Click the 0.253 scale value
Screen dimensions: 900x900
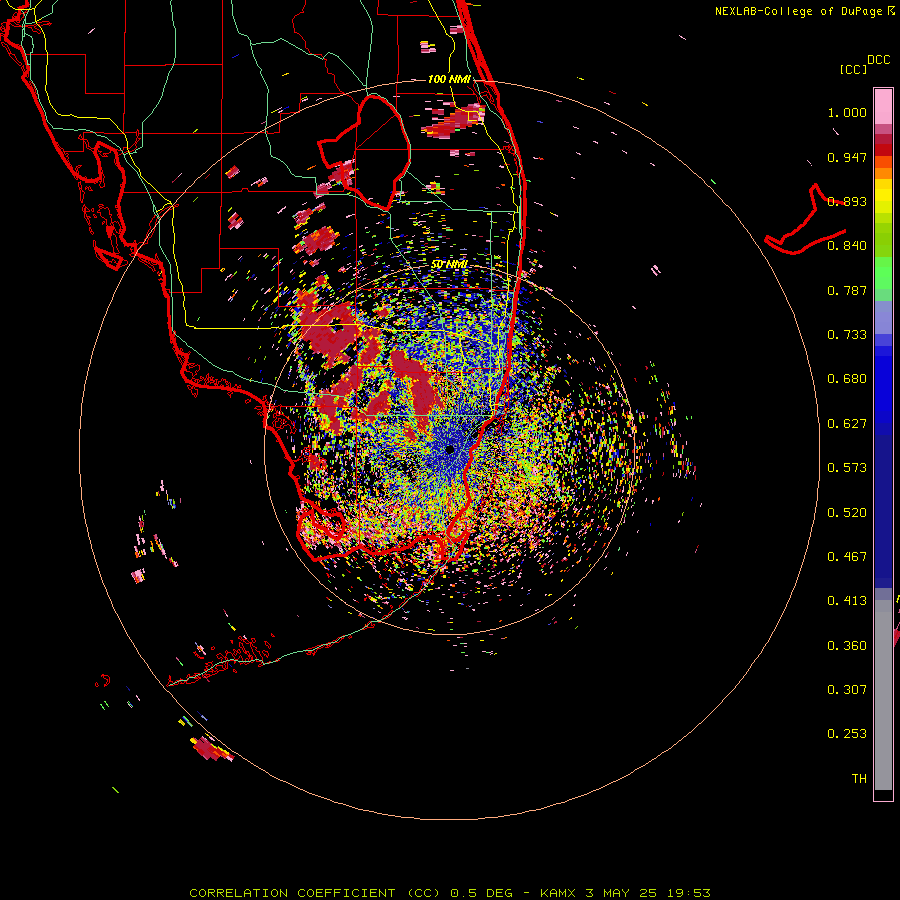(847, 734)
